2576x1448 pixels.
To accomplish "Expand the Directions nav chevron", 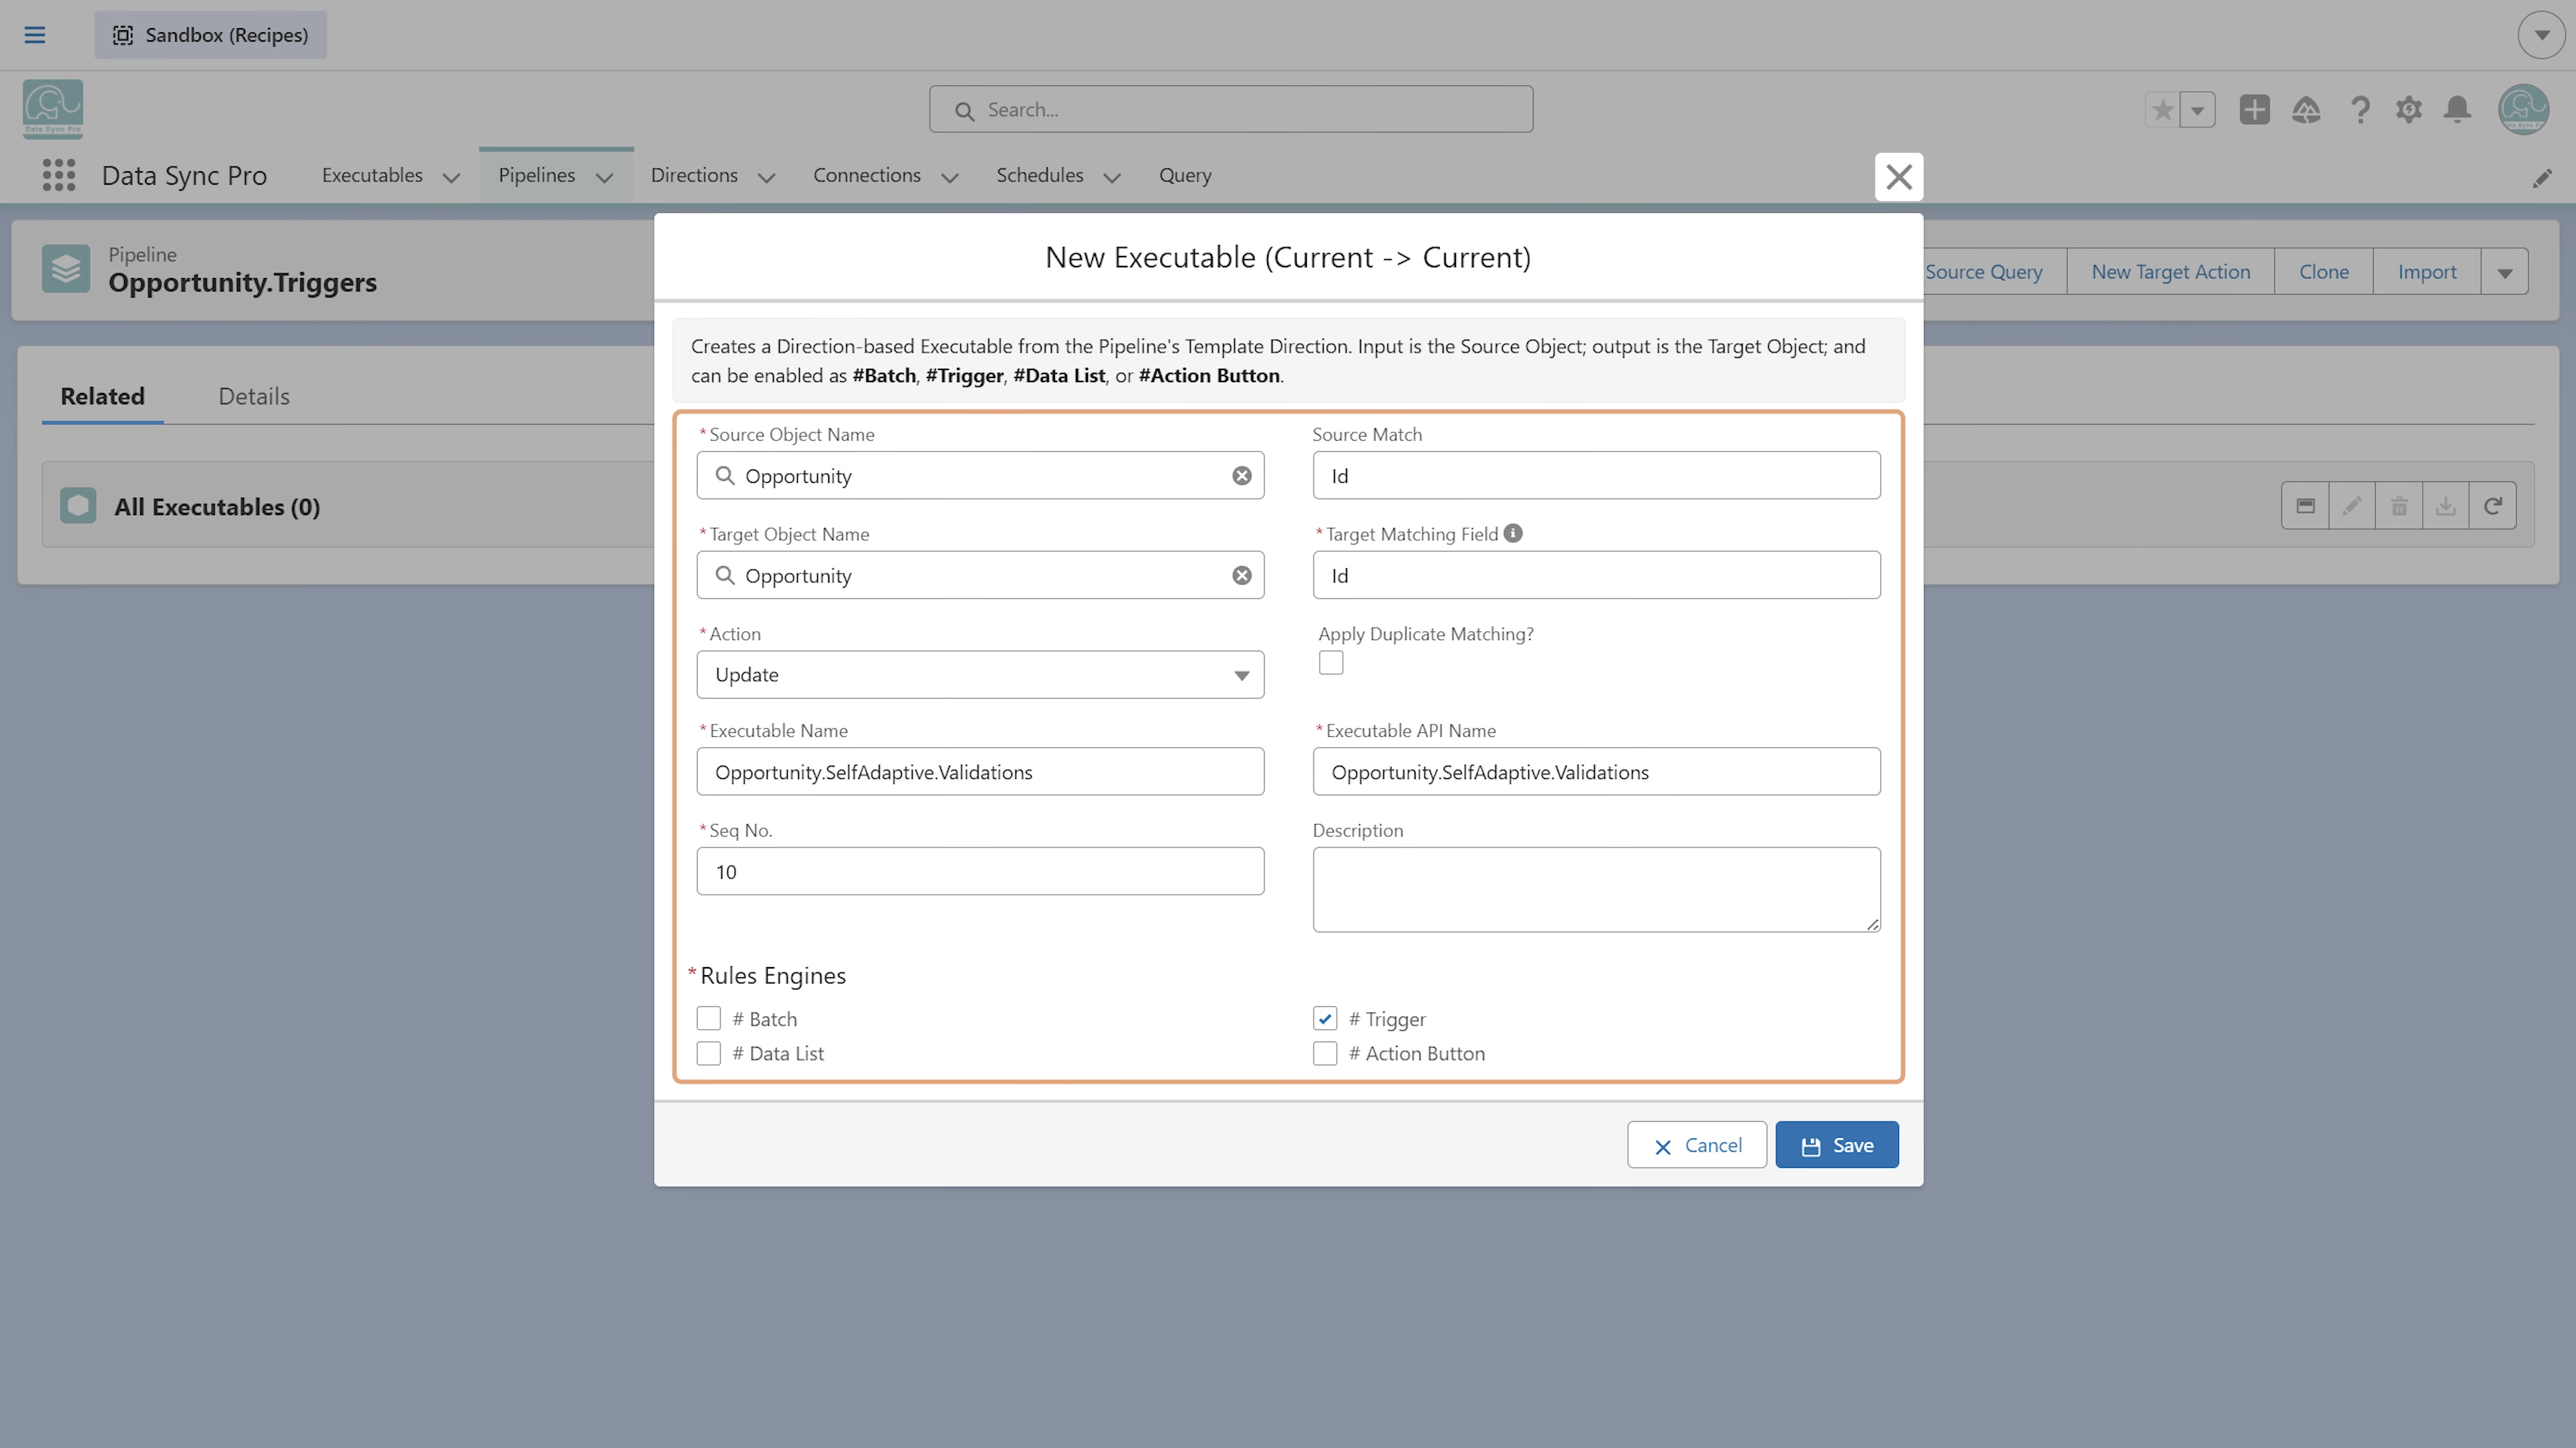I will tap(766, 178).
